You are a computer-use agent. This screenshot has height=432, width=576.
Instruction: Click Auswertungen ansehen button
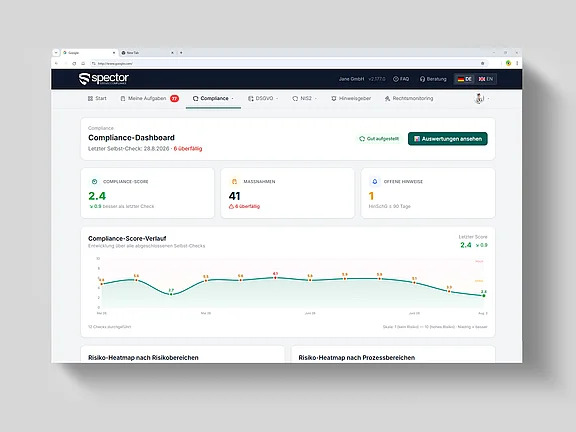(447, 139)
